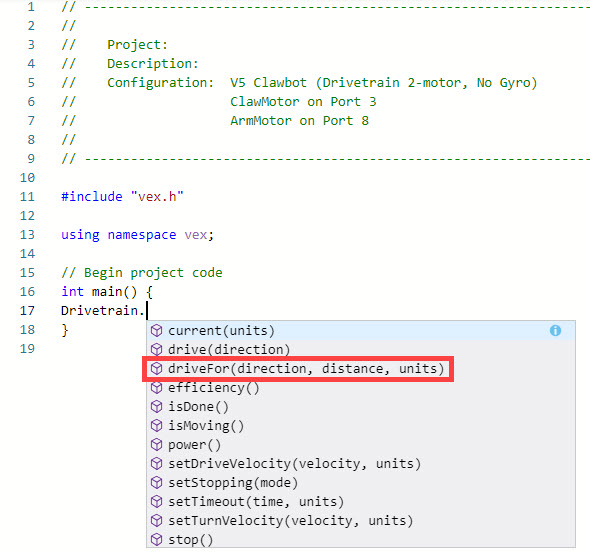Click the cube icon beside driveFor suggestion

click(x=157, y=369)
